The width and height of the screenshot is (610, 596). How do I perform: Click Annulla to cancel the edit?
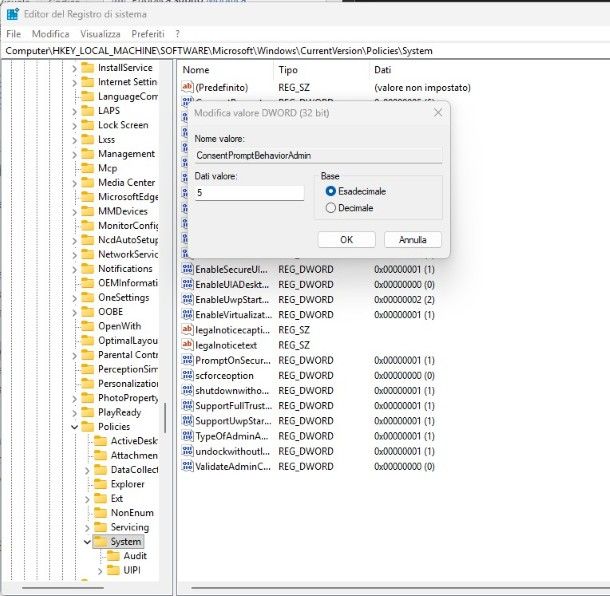412,240
